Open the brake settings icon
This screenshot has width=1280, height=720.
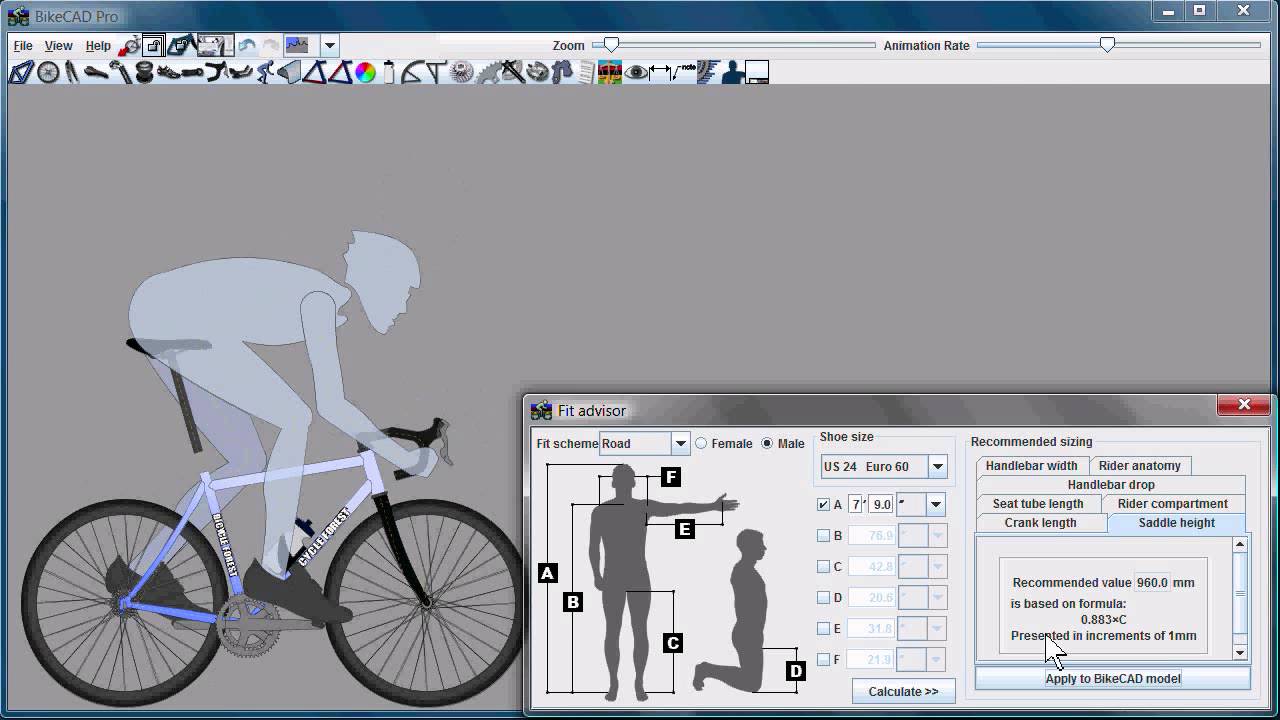point(537,72)
